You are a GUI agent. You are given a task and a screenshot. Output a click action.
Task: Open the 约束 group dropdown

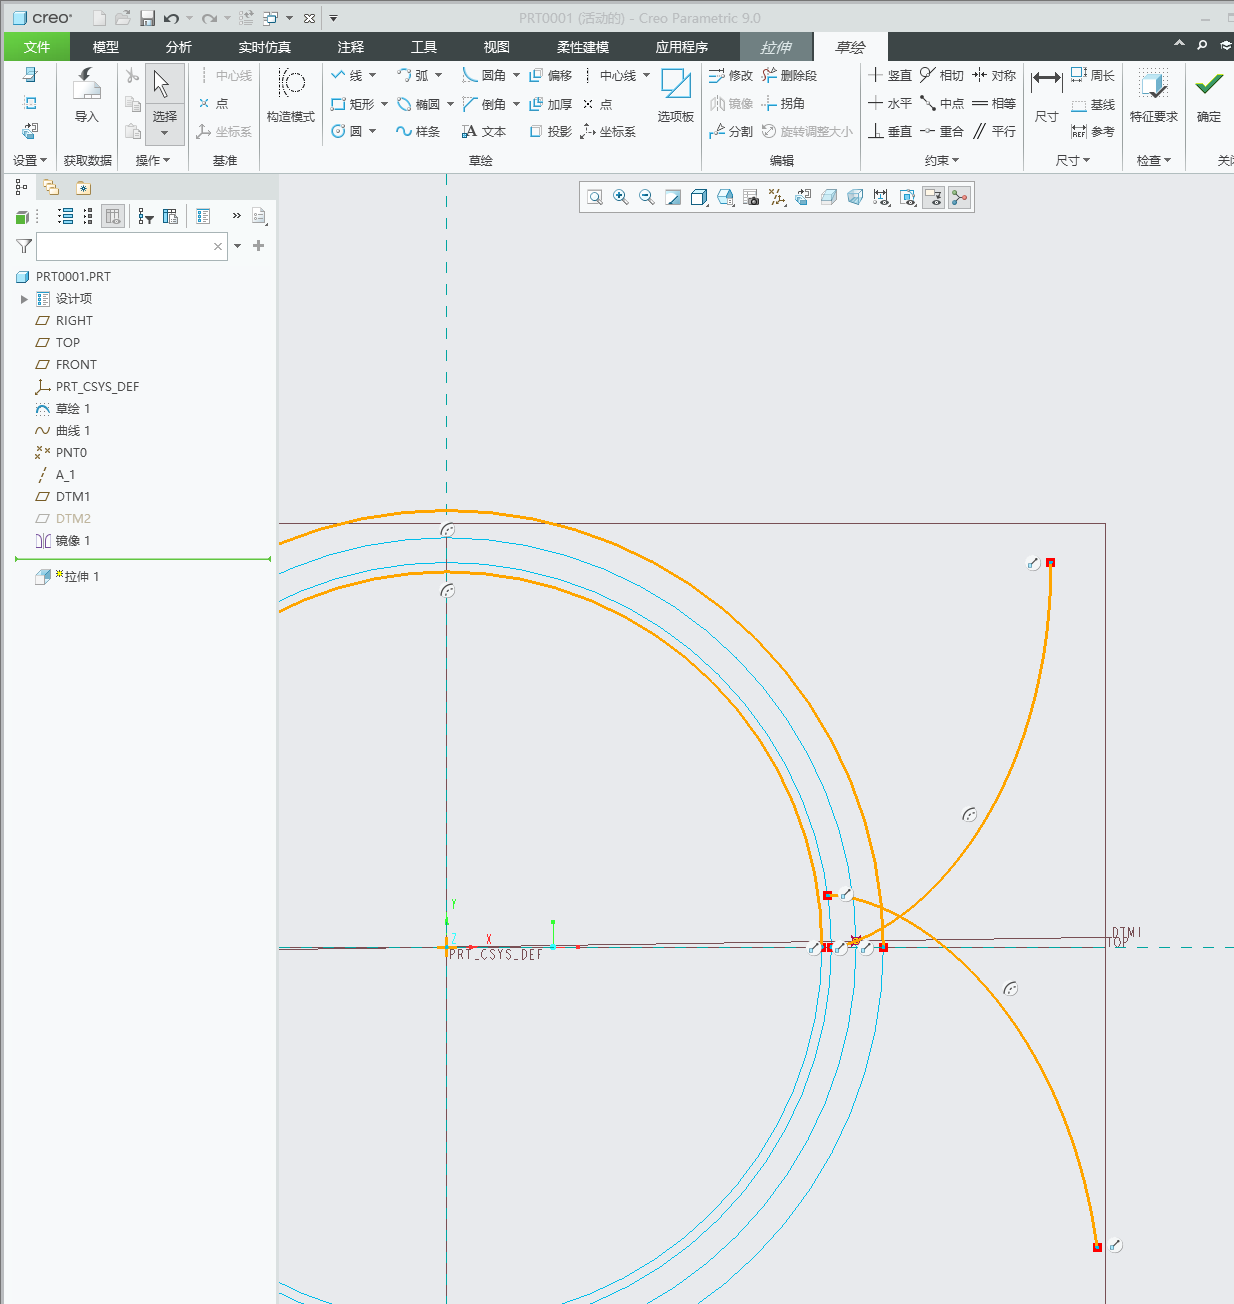tap(941, 160)
